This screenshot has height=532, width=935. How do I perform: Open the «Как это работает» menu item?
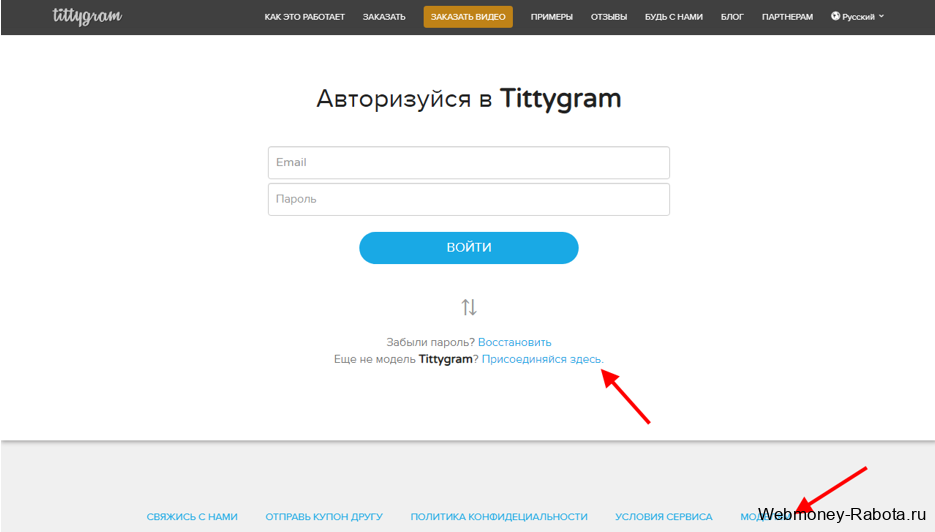(x=304, y=17)
